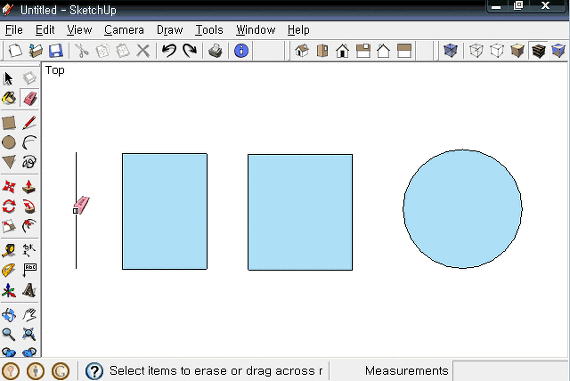Open the View menu
The image size is (570, 381).
pyautogui.click(x=79, y=30)
